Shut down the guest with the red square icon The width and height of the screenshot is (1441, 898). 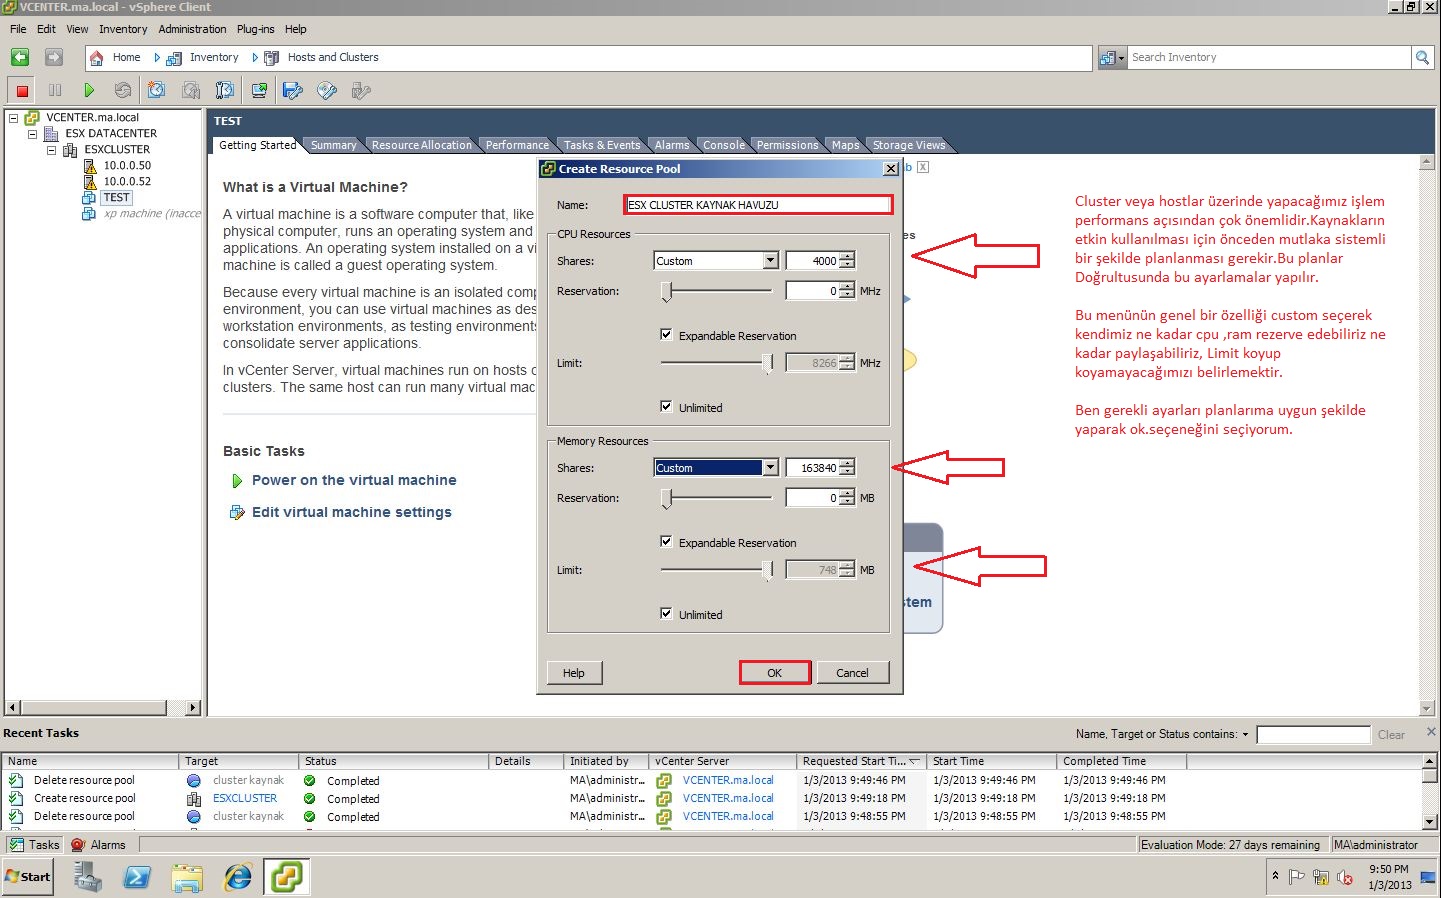point(20,90)
